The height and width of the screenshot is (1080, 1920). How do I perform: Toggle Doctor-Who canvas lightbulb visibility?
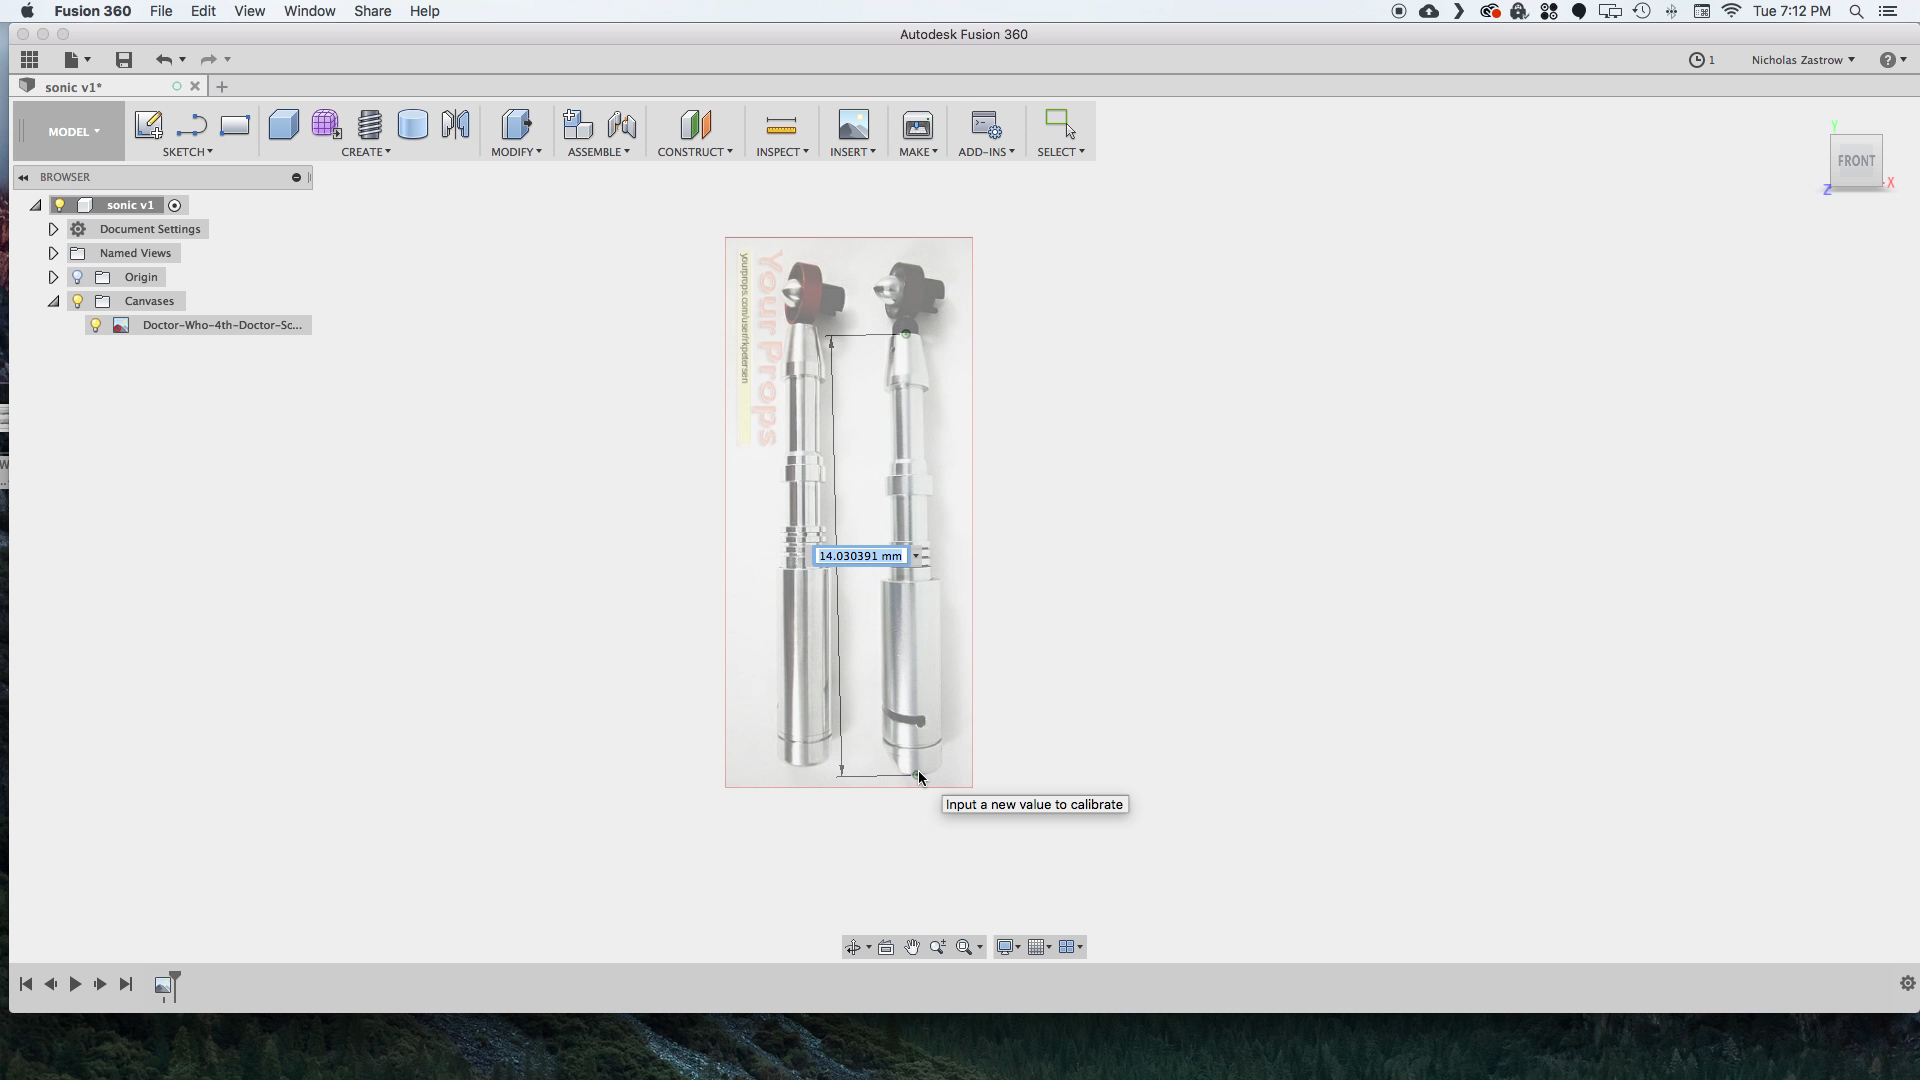[96, 325]
